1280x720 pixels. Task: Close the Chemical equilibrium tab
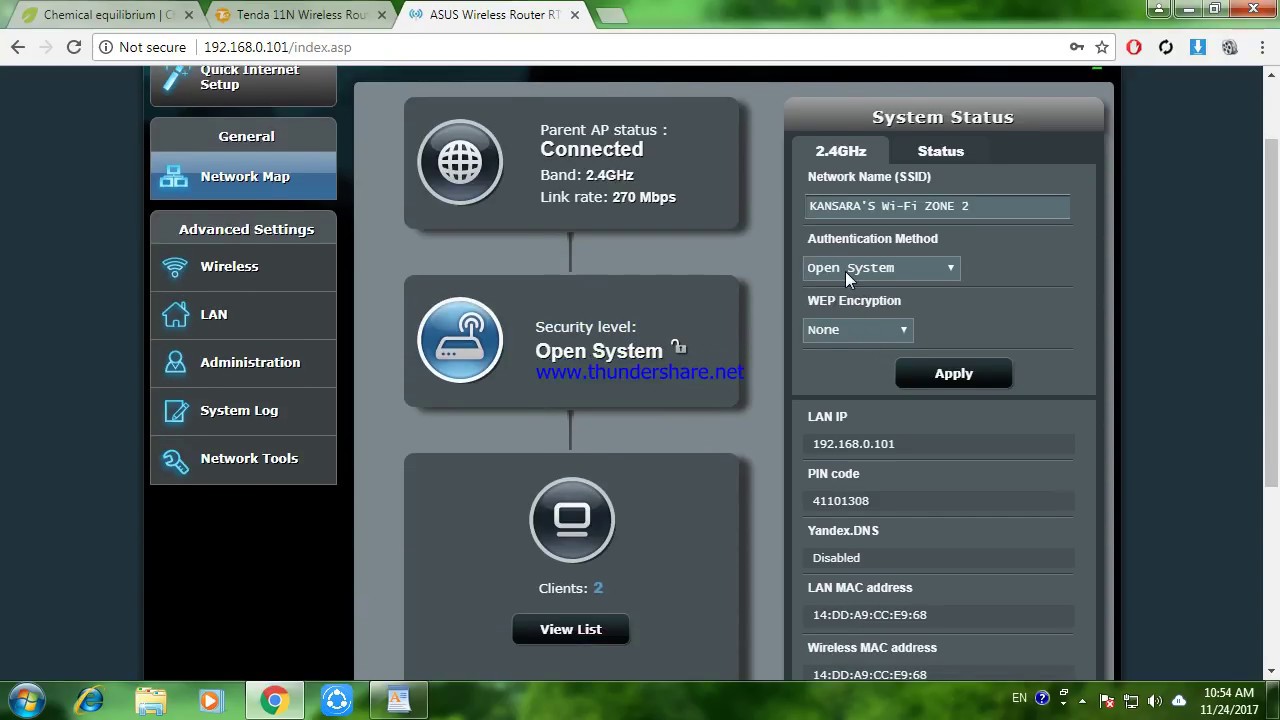189,15
